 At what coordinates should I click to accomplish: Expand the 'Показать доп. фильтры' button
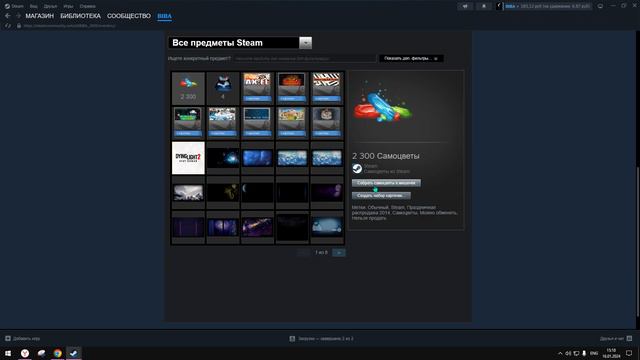(x=411, y=58)
